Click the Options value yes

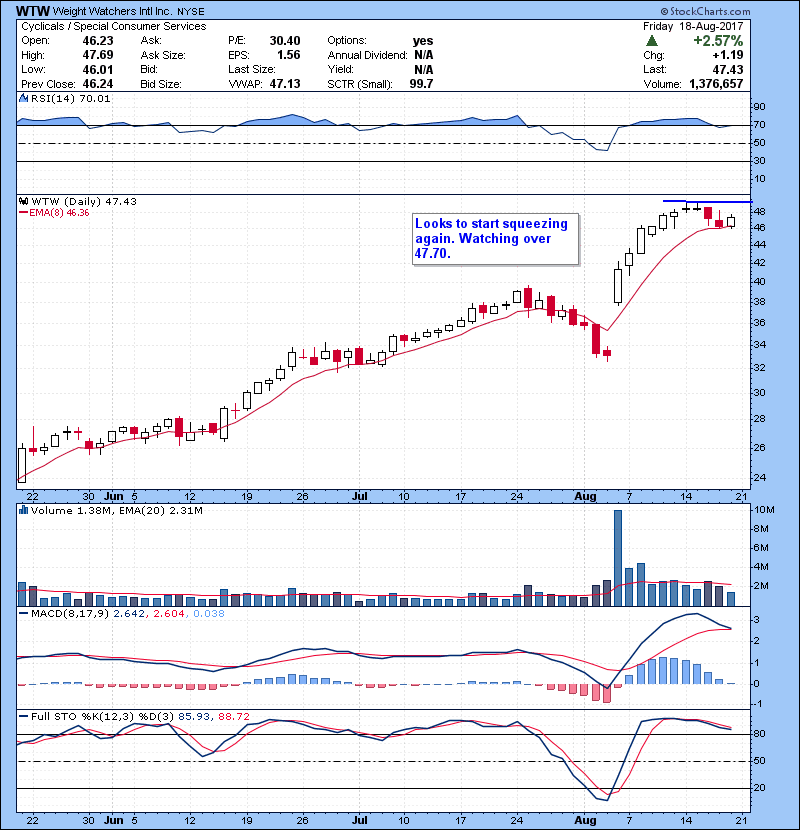pos(423,41)
